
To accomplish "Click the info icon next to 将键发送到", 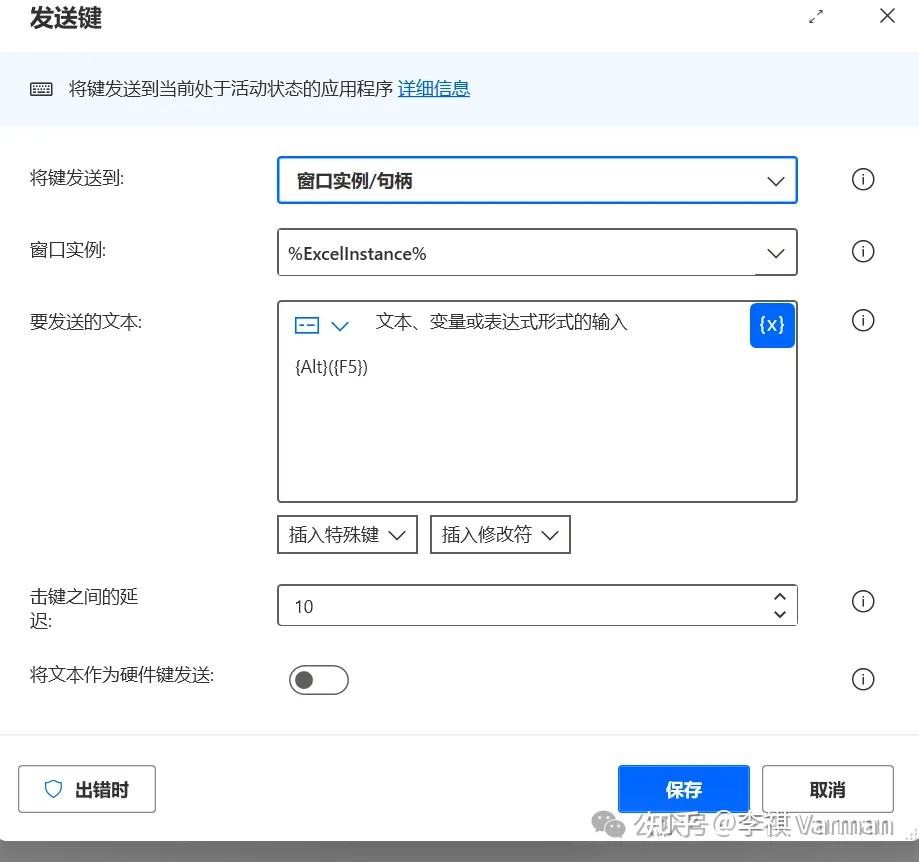I will tap(862, 179).
